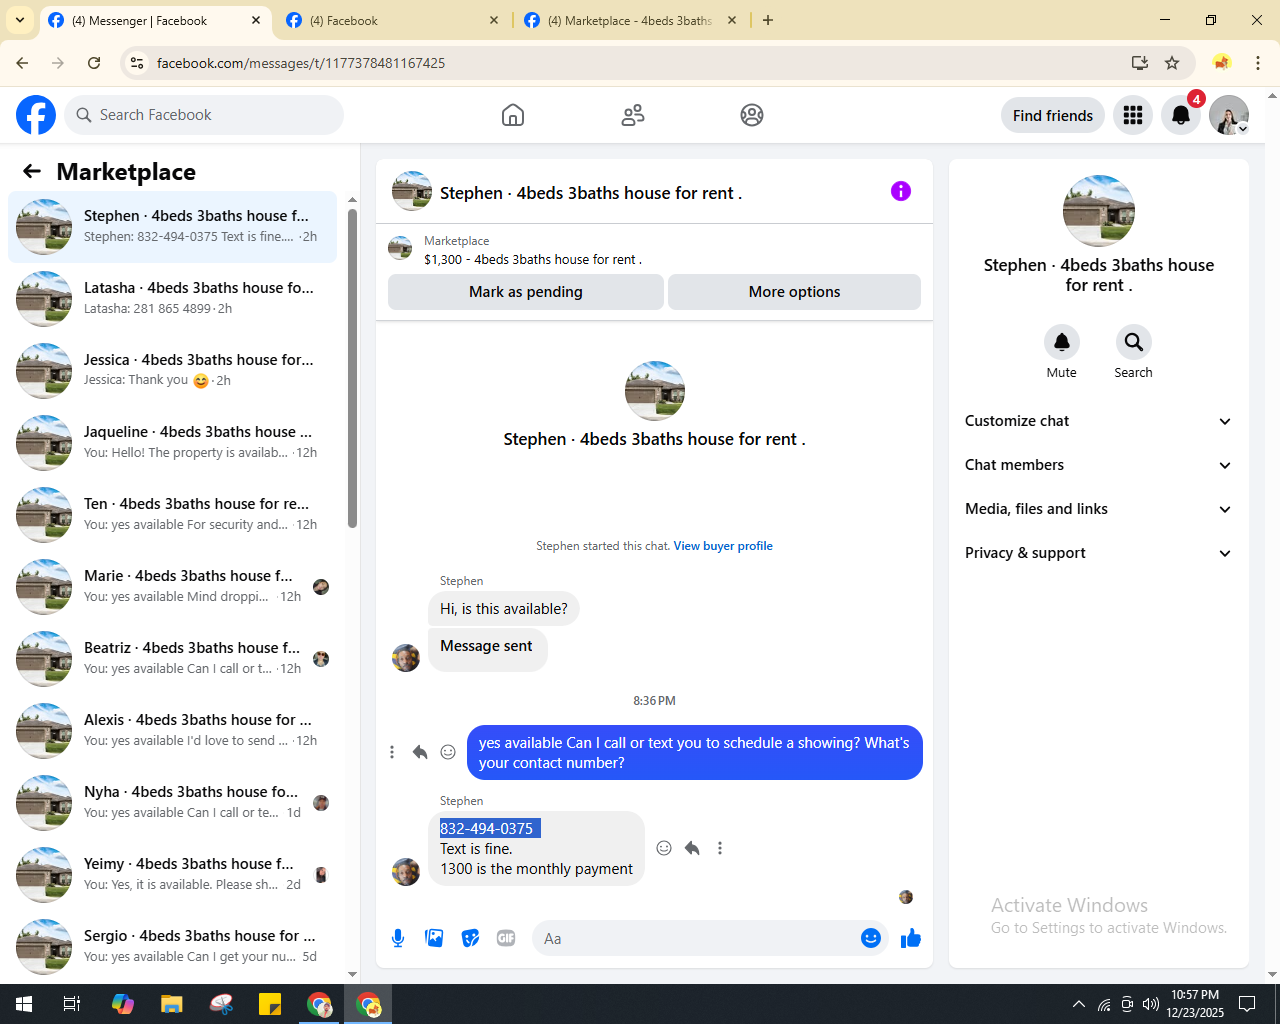Open the Groups icon in top navigation
This screenshot has height=1024, width=1280.
pyautogui.click(x=752, y=115)
